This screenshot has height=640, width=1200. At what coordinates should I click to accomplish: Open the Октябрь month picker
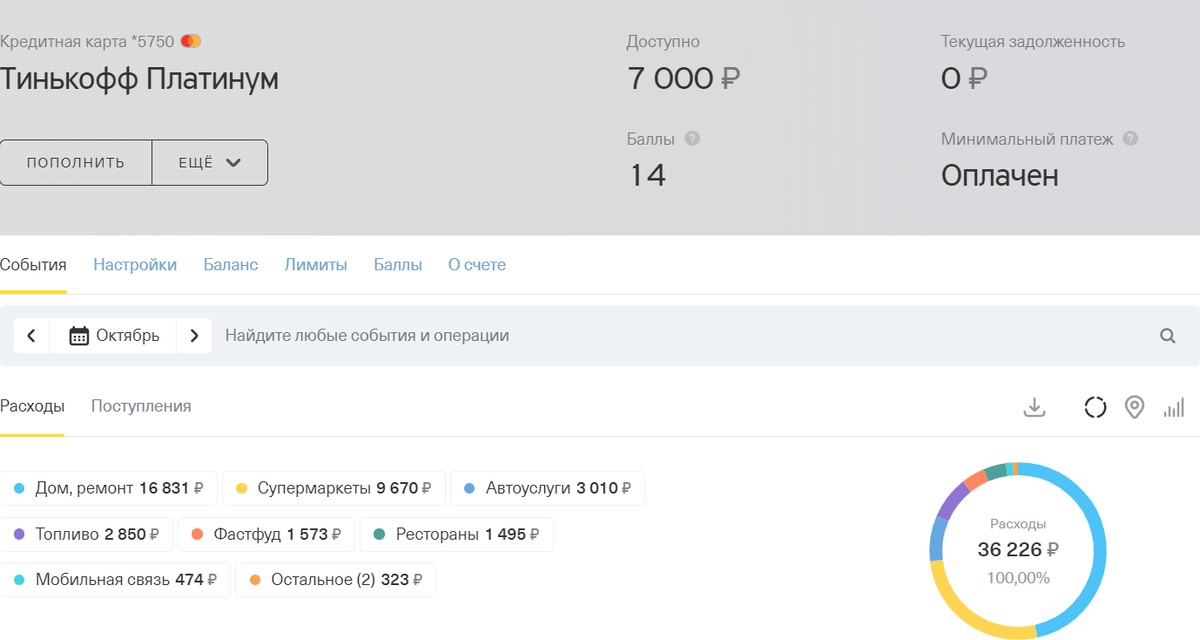click(x=113, y=336)
